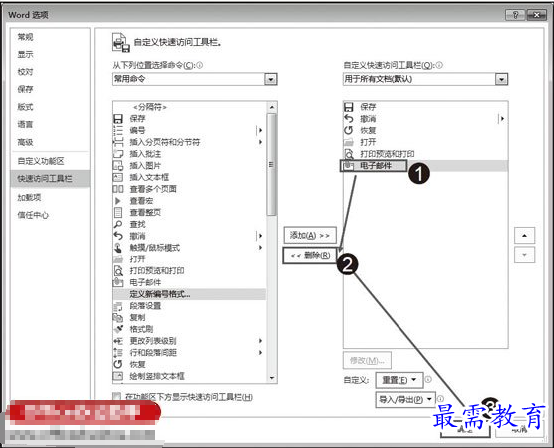Click the 插入分页符和分节符 icon
The height and width of the screenshot is (448, 554).
118,142
